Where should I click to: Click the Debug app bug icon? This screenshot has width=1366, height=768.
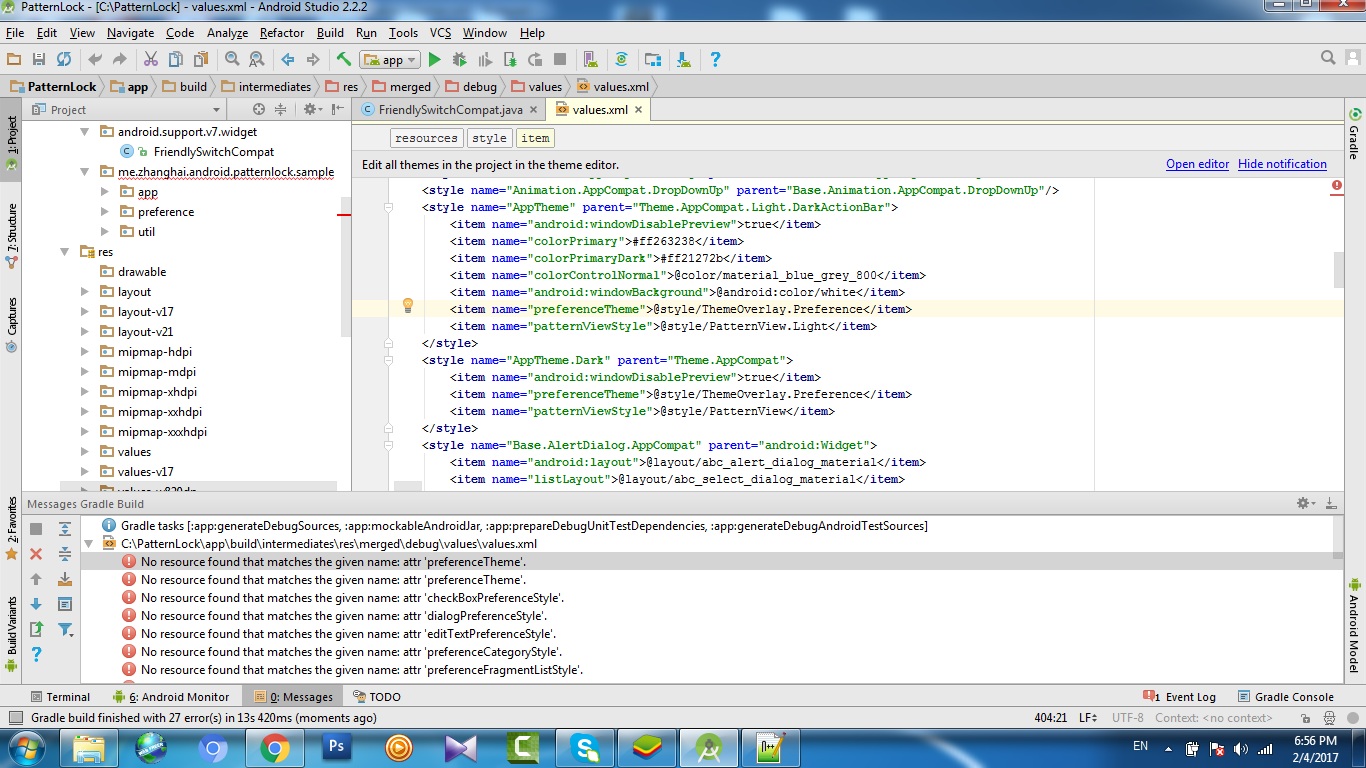coord(459,60)
